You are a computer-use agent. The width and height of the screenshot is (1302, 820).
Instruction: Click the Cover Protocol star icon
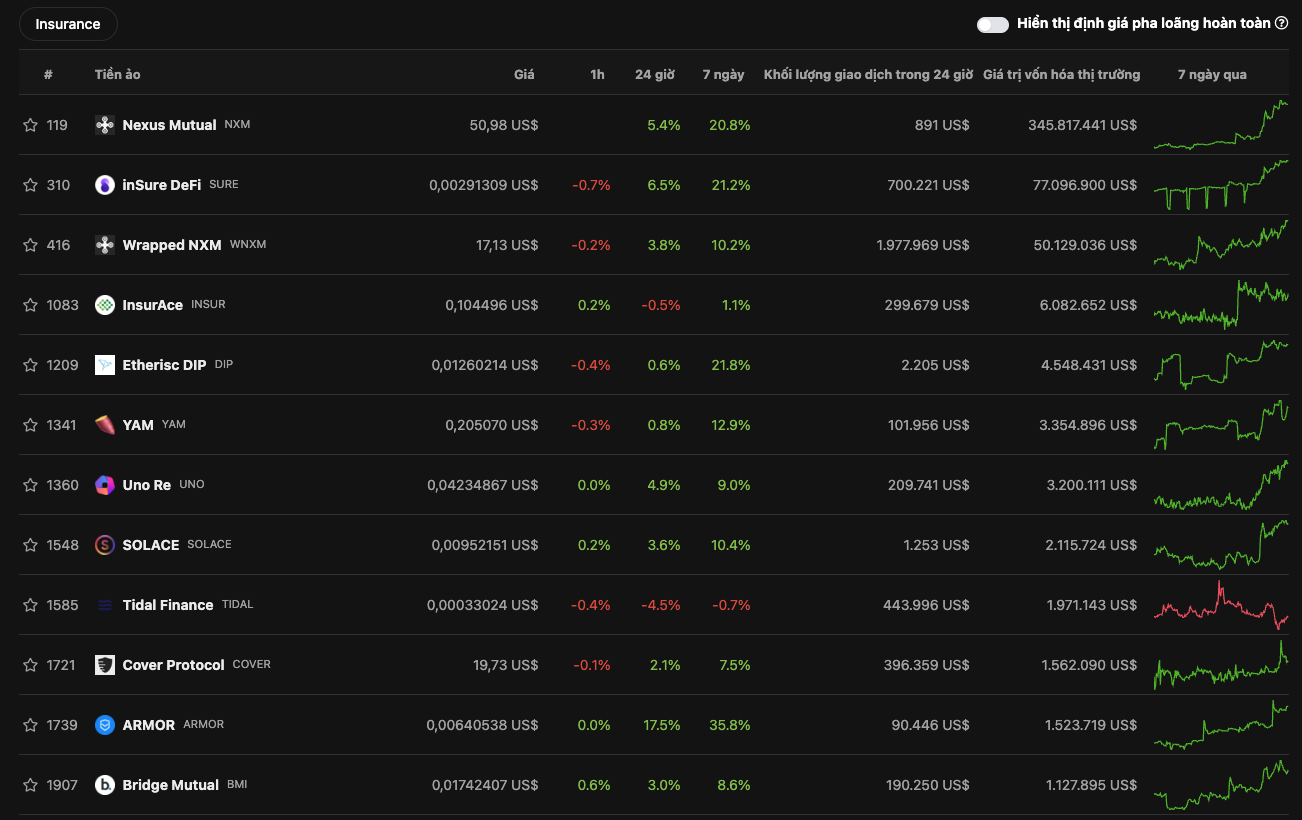coord(30,665)
